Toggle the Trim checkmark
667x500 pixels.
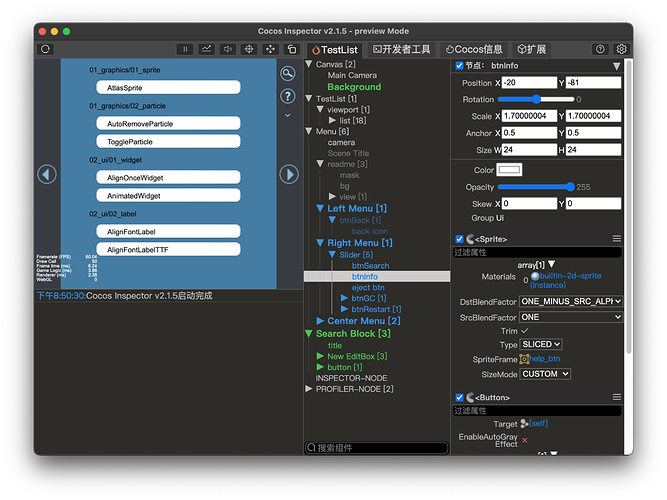pos(524,331)
